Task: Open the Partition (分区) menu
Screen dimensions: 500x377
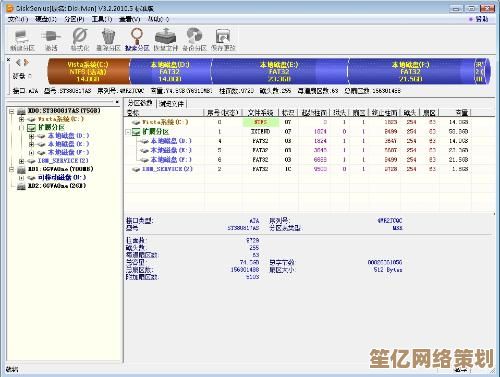Action: coord(74,19)
